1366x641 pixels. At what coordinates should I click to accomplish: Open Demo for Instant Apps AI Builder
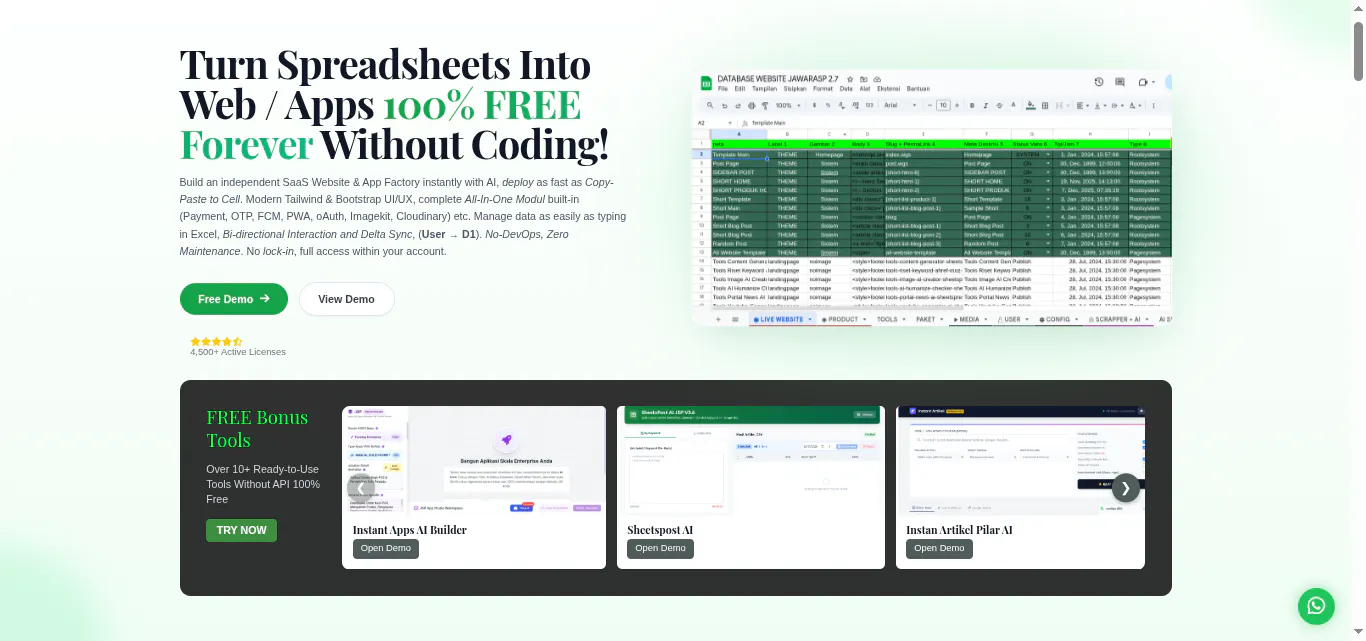(386, 548)
